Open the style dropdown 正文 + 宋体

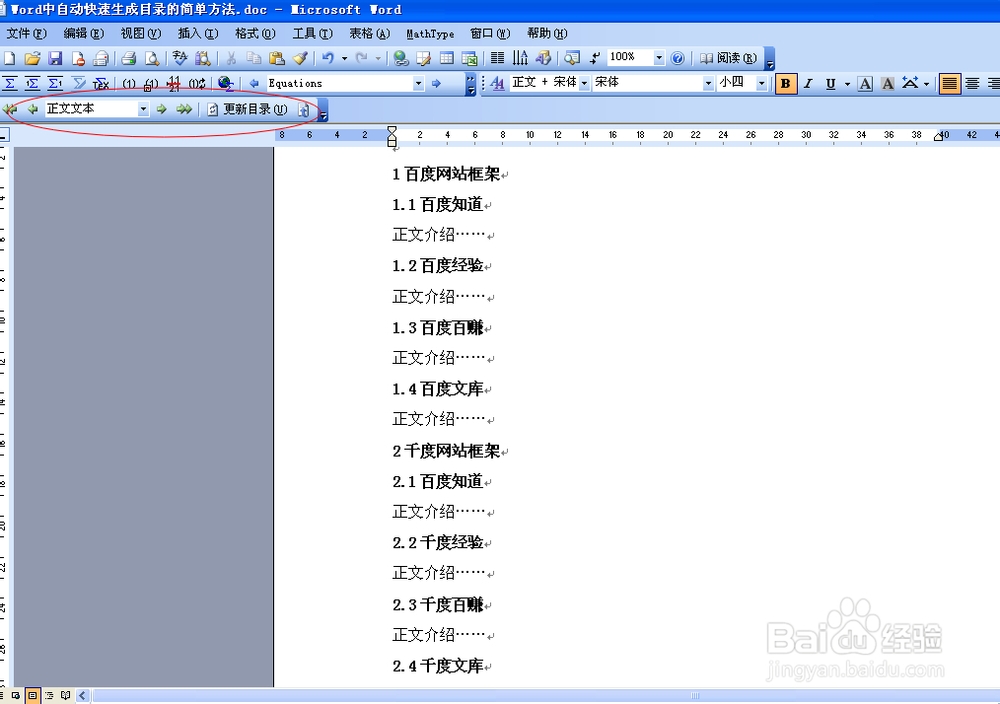point(584,84)
